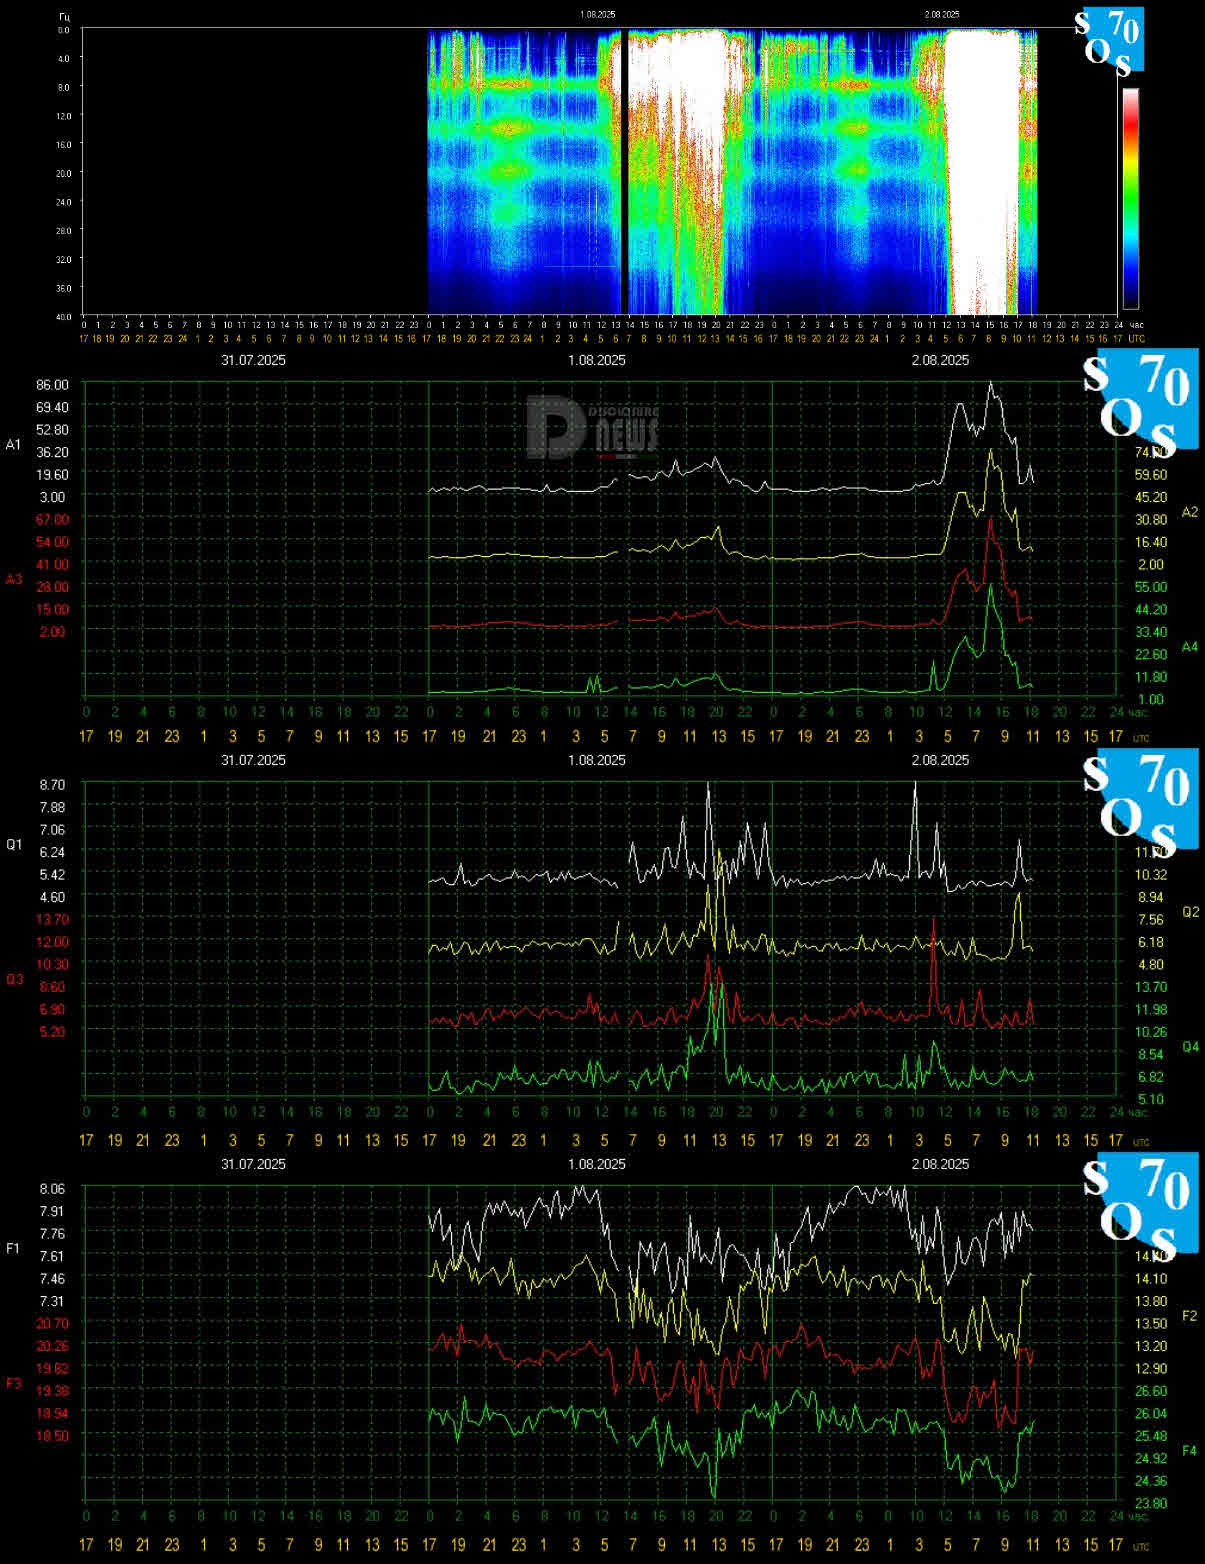
Task: Click the yellow 8.94 value on Q2 scale
Action: click(x=1151, y=897)
